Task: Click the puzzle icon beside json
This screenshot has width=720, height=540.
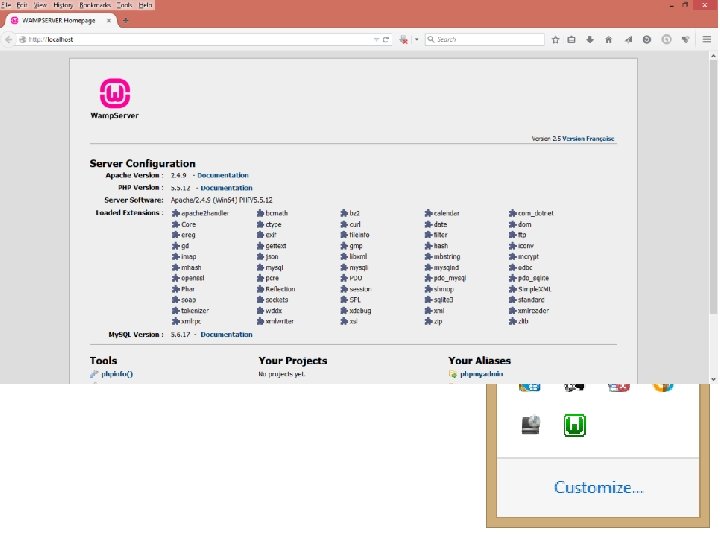Action: 260,257
